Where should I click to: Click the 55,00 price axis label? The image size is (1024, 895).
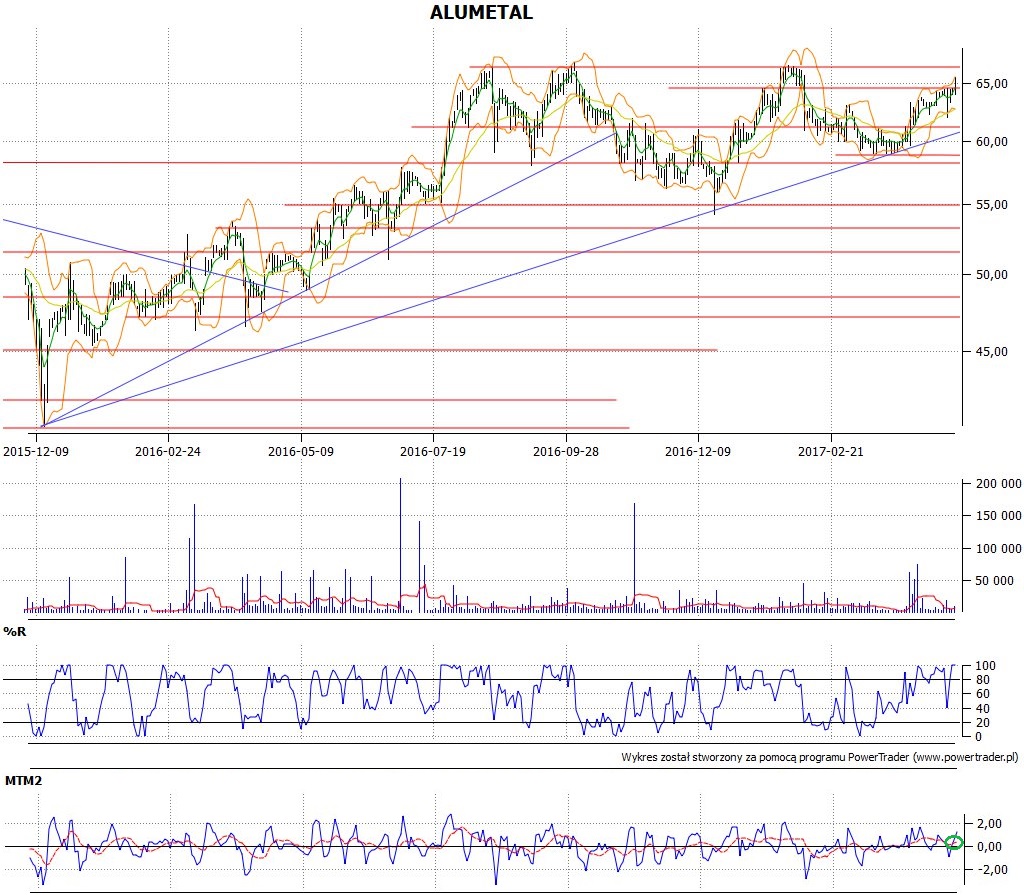[991, 205]
